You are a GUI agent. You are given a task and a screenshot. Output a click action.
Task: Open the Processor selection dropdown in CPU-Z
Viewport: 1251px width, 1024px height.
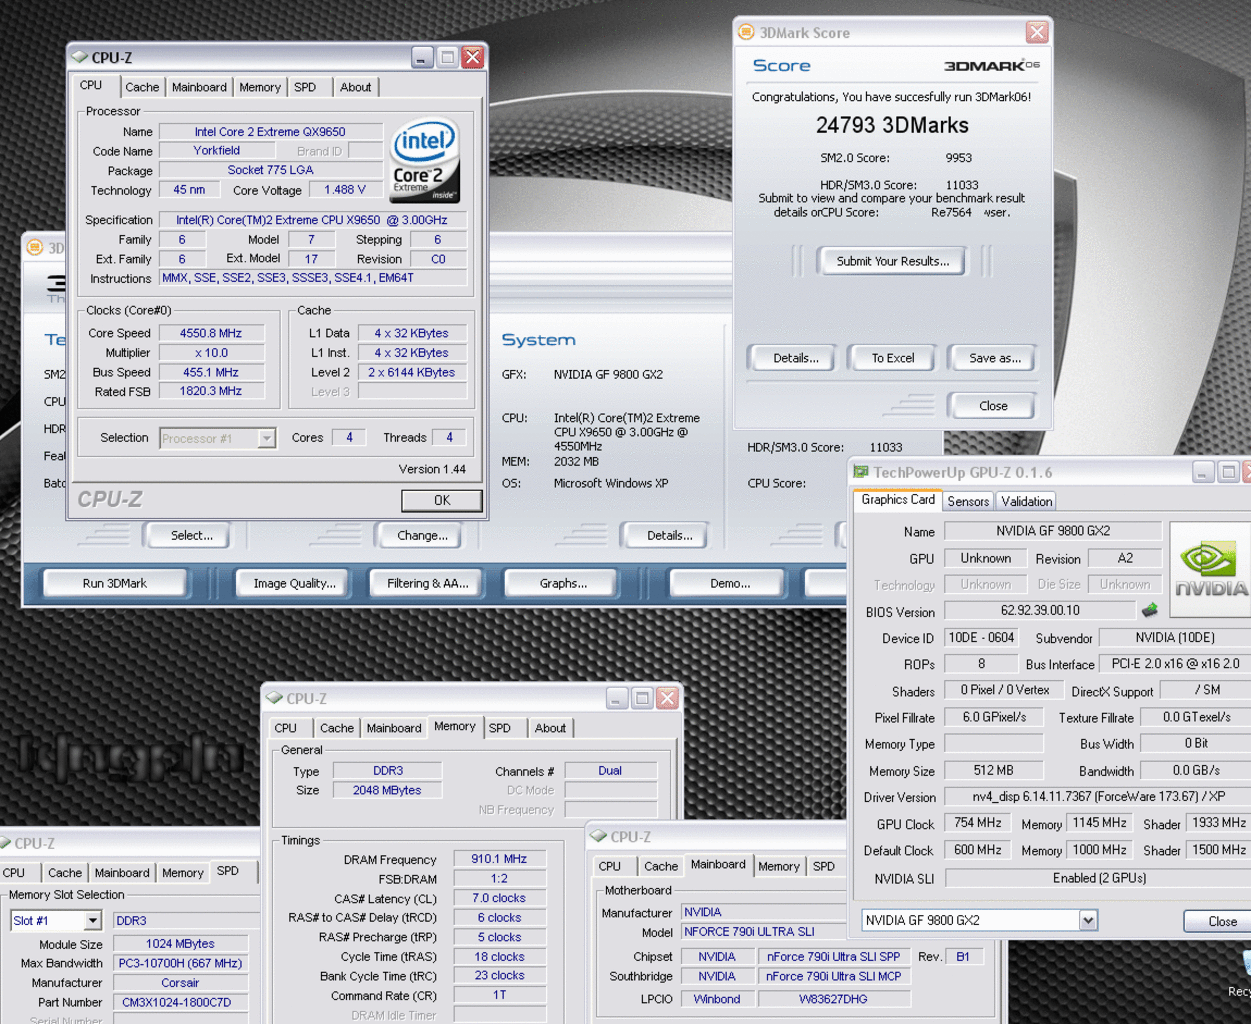266,438
